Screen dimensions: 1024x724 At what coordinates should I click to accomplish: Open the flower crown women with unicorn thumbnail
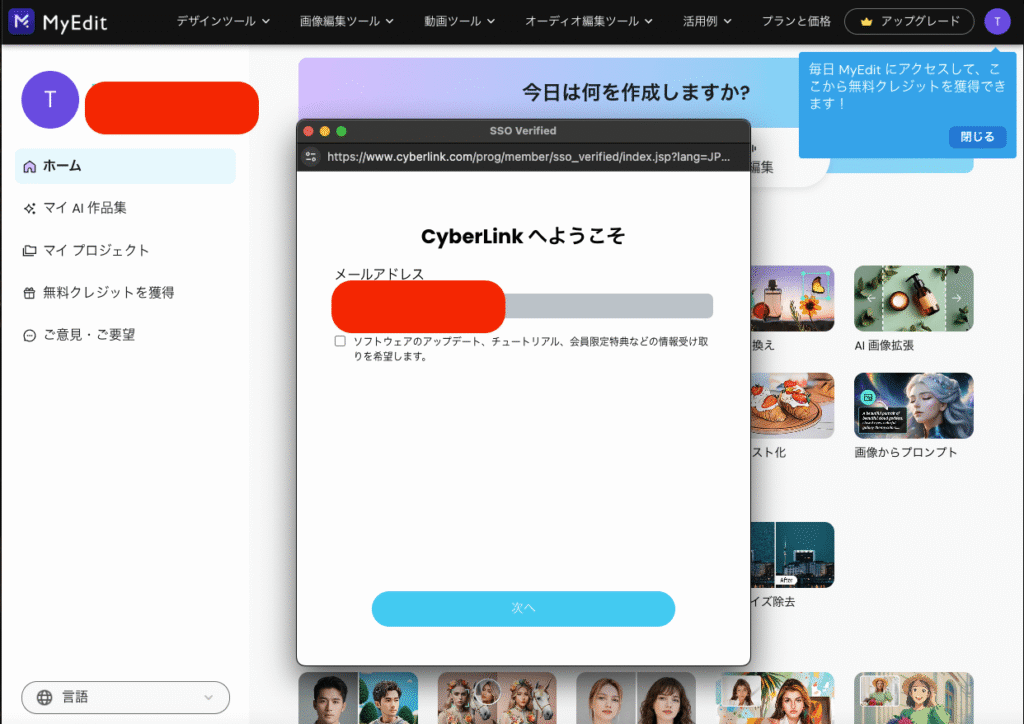click(497, 698)
